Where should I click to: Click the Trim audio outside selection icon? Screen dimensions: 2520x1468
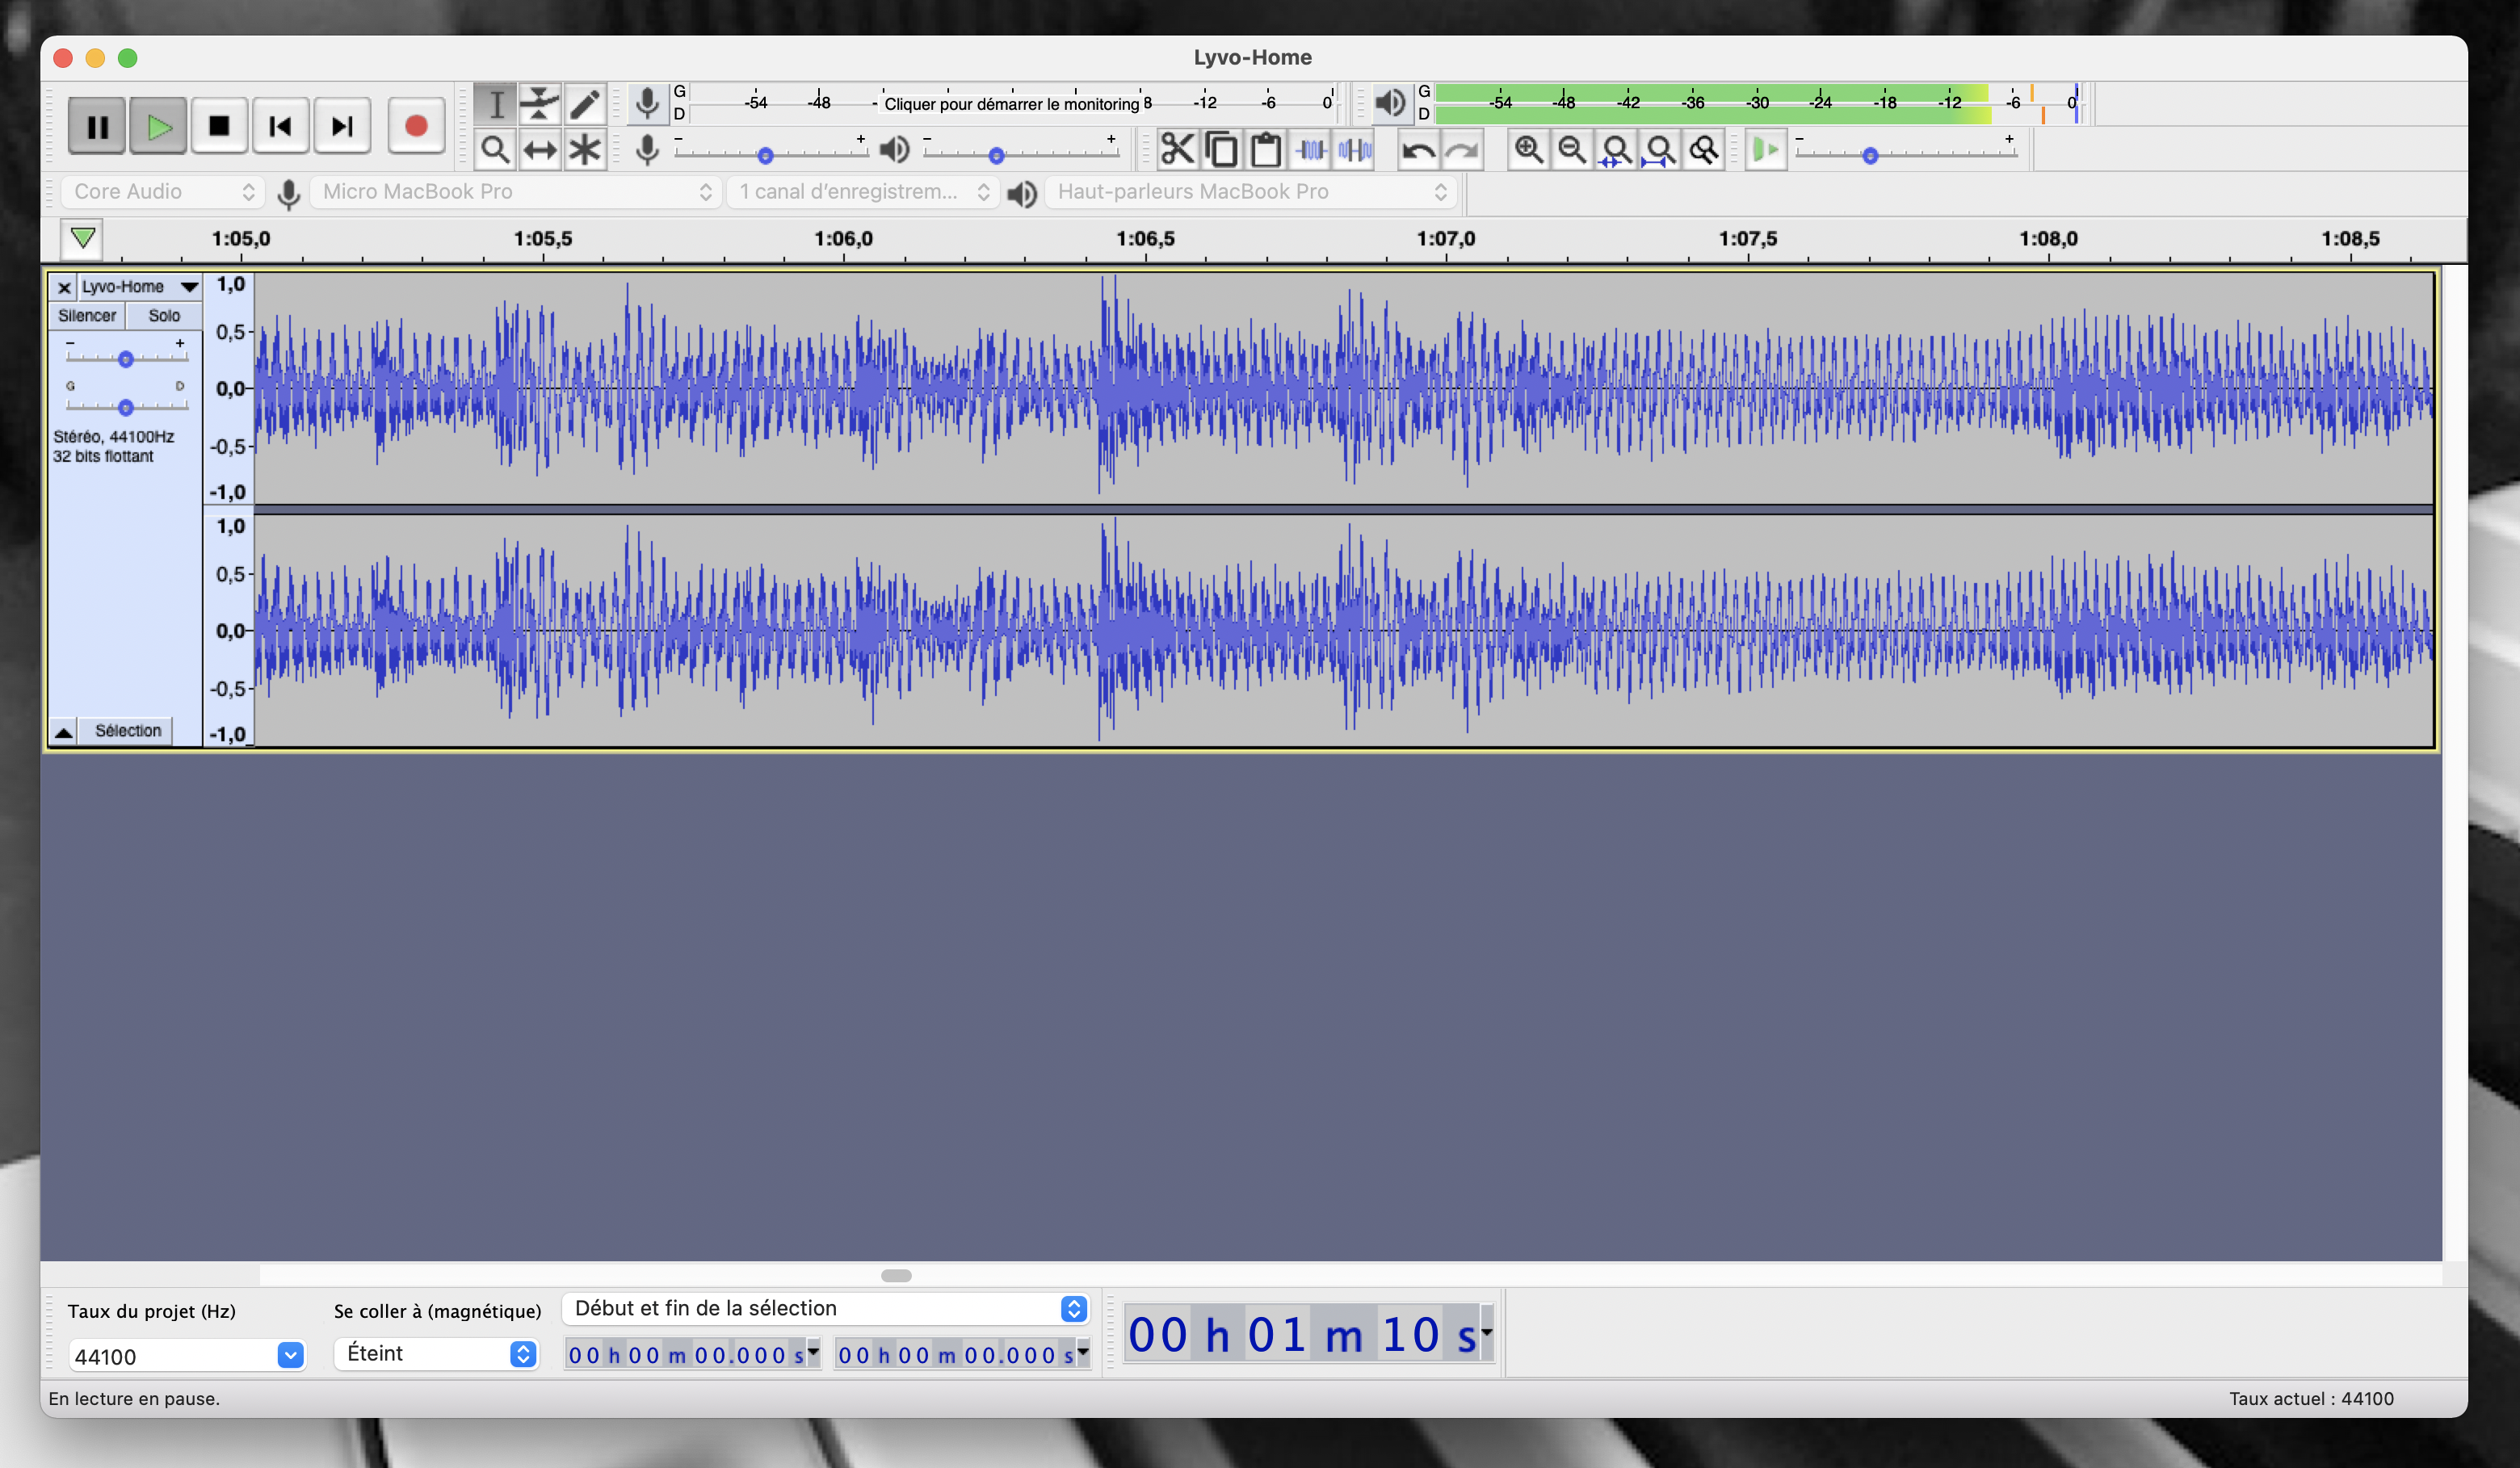tap(1311, 150)
